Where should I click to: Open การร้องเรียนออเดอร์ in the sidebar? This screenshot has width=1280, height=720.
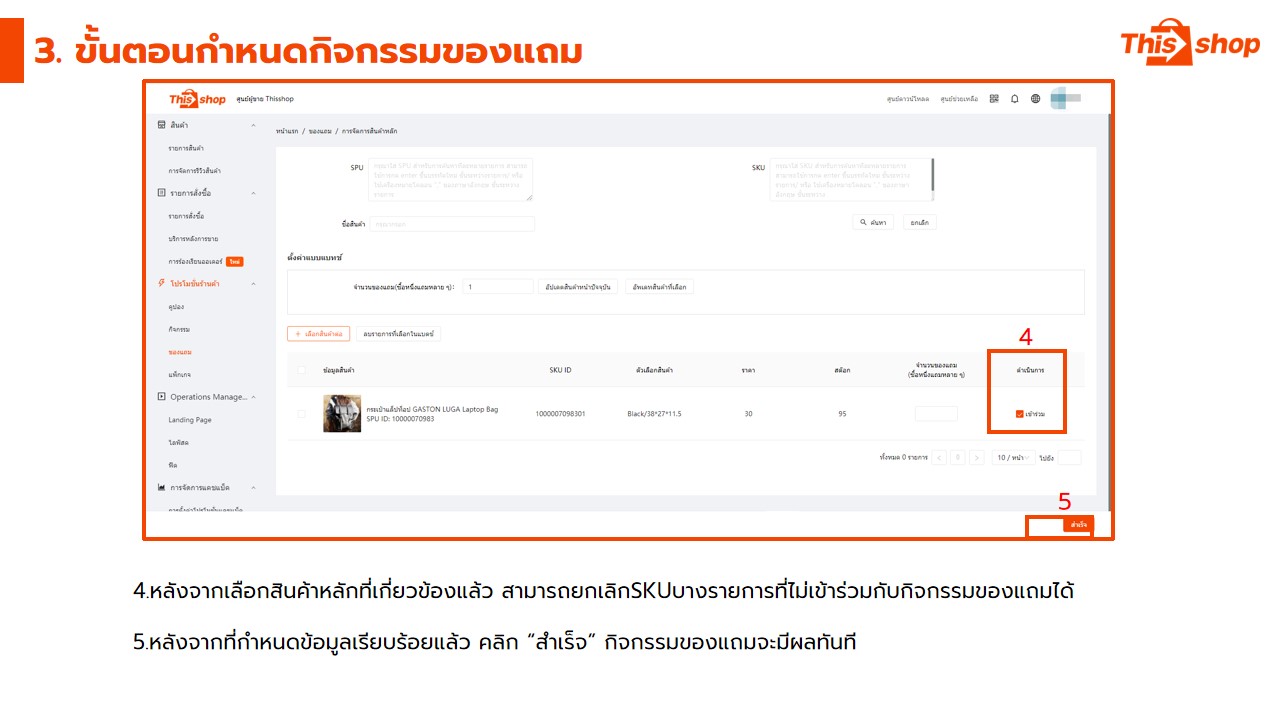click(196, 261)
